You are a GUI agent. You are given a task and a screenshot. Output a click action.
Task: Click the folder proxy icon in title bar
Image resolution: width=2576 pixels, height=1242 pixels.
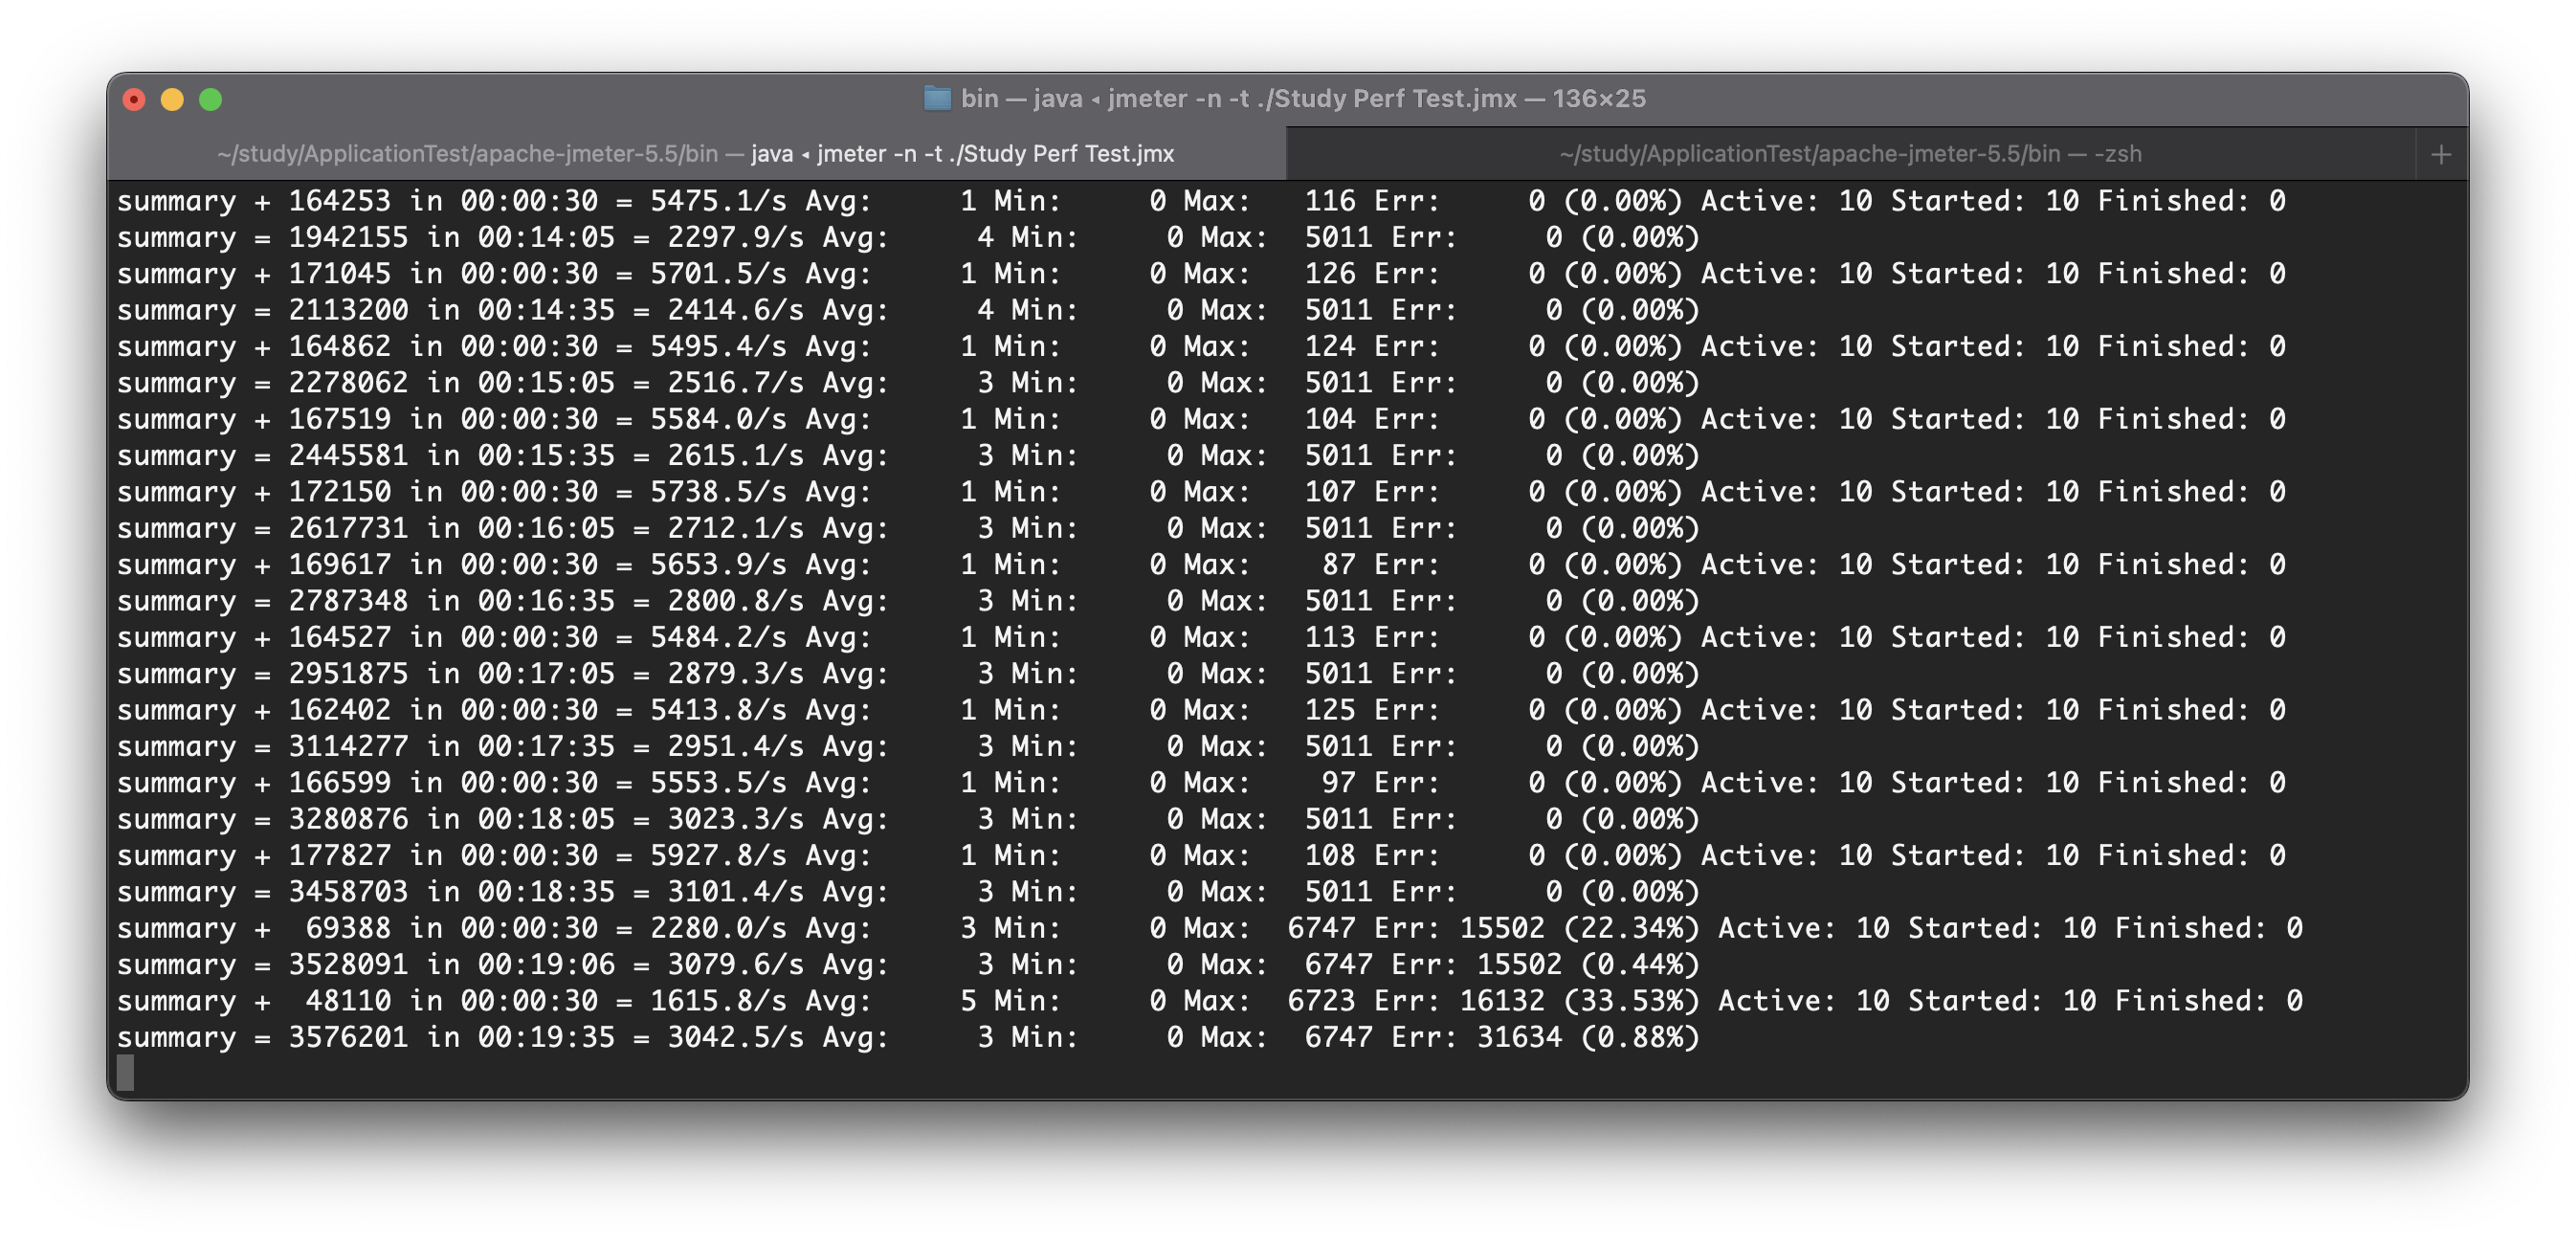937,98
